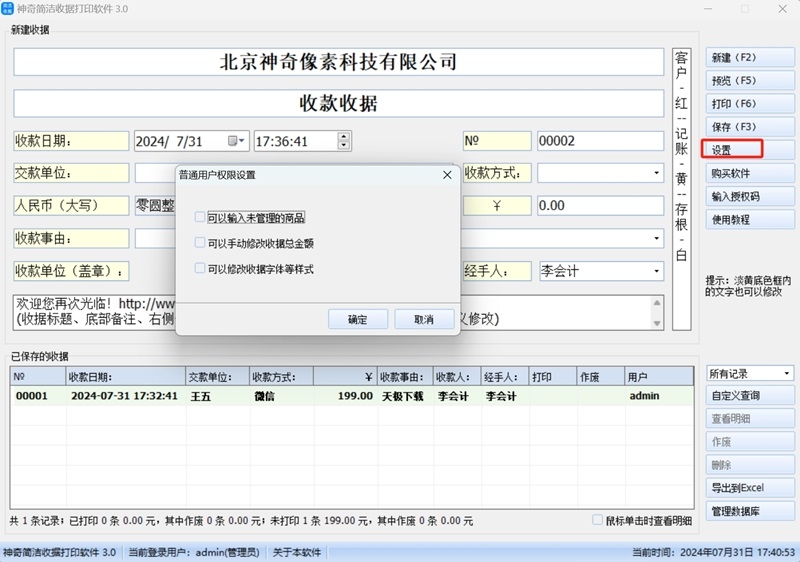Click the amount field showing 0.00
Screen dimensions: 800x562
point(600,206)
